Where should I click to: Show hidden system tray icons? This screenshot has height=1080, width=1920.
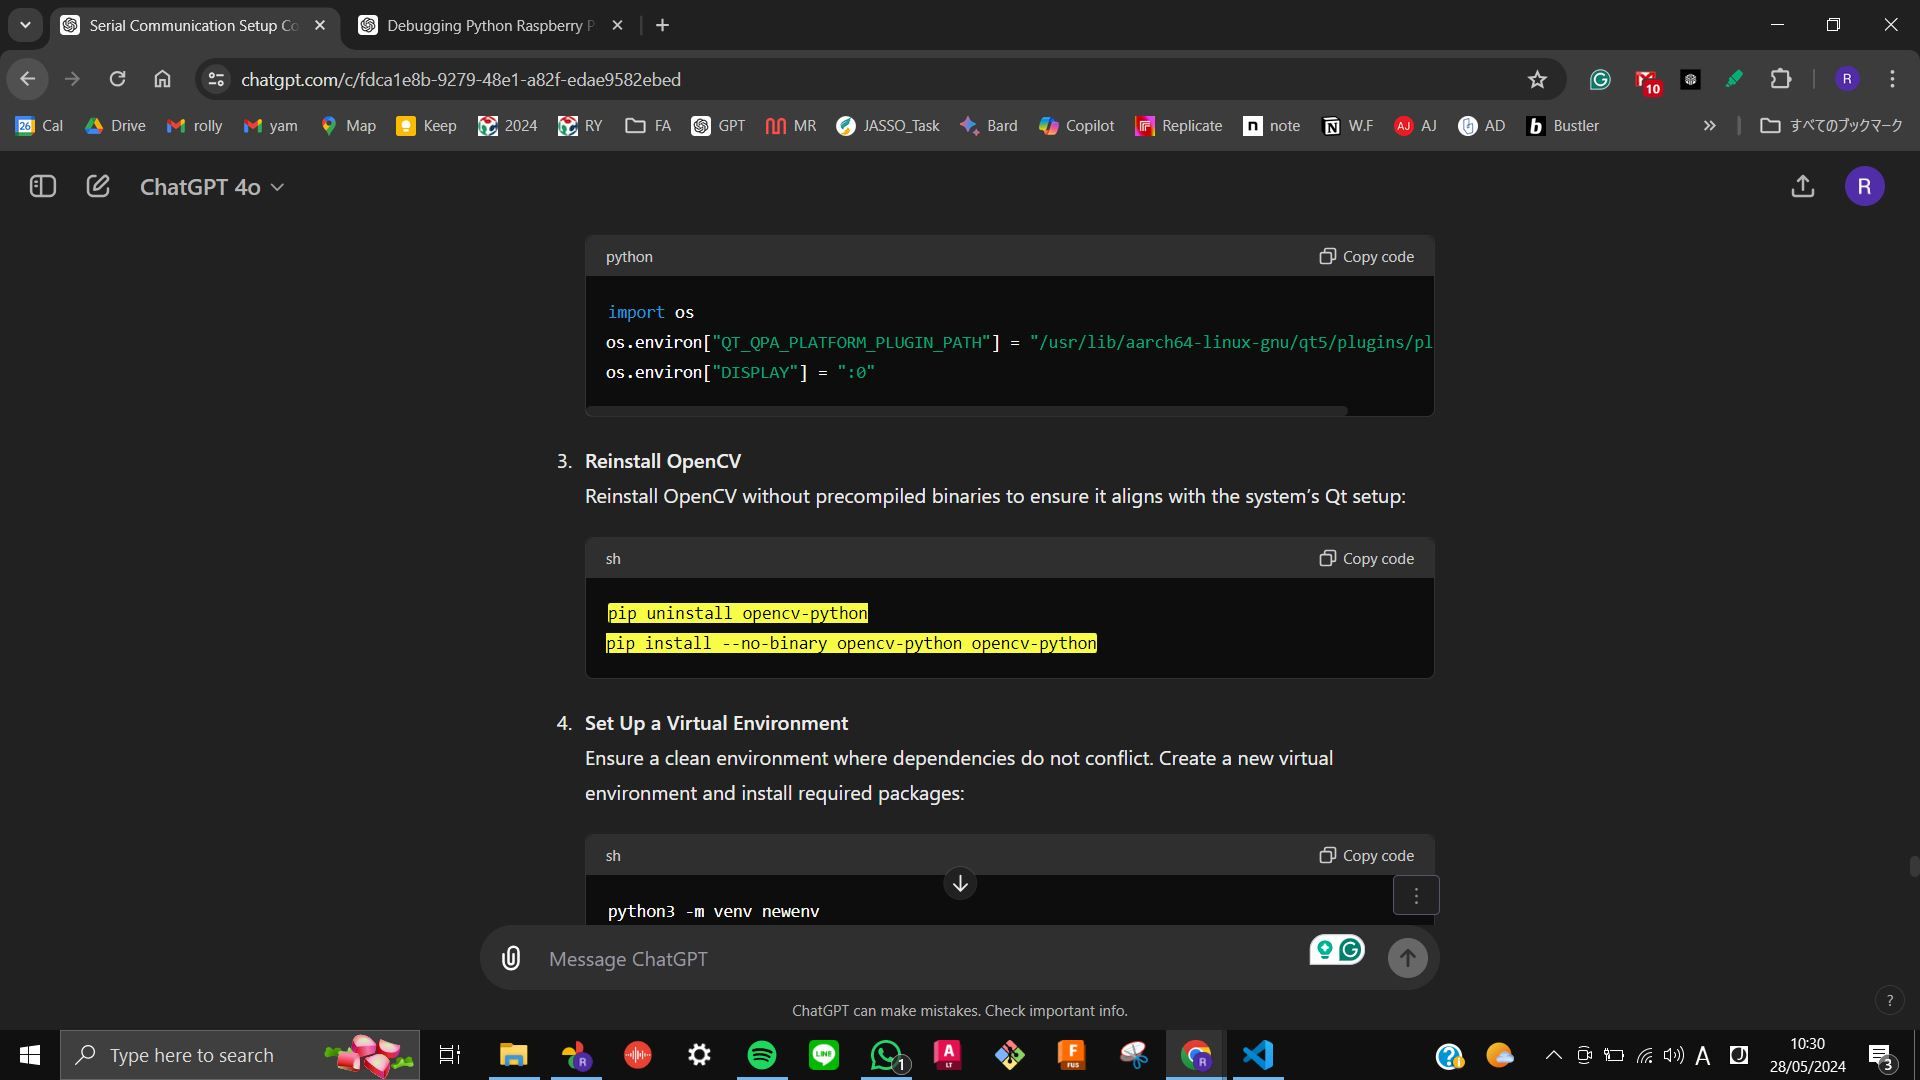click(x=1553, y=1055)
